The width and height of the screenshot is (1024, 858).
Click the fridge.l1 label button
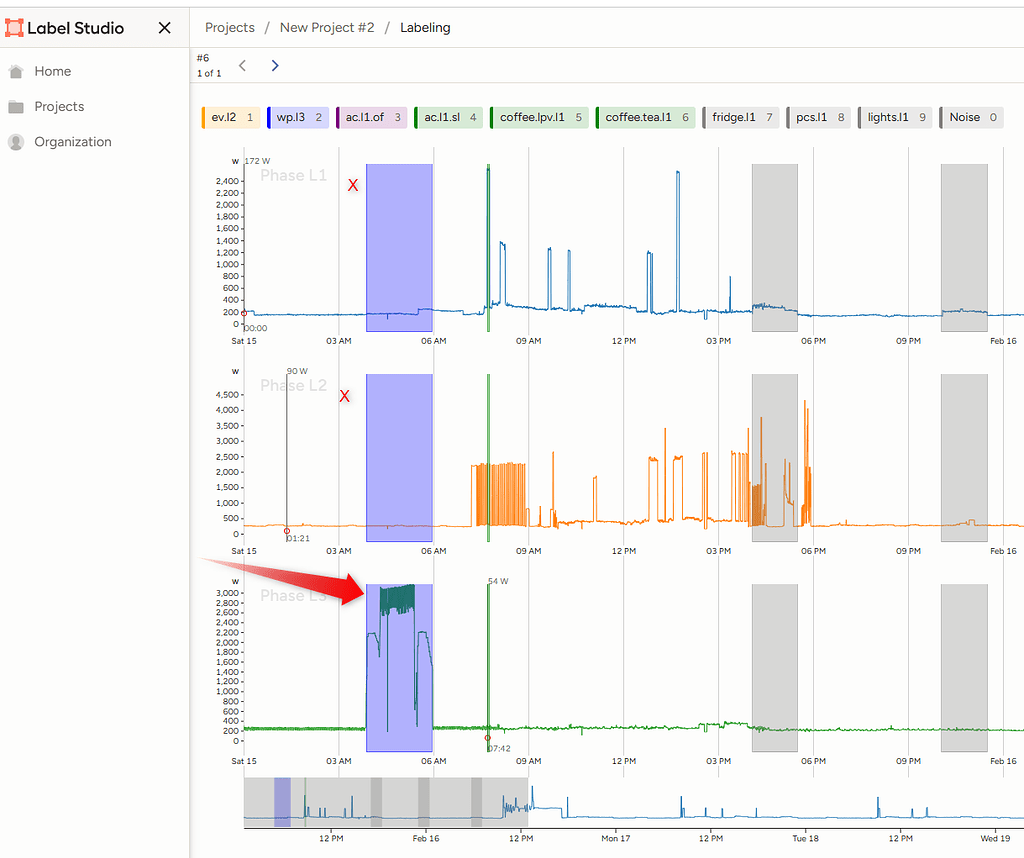[x=741, y=117]
